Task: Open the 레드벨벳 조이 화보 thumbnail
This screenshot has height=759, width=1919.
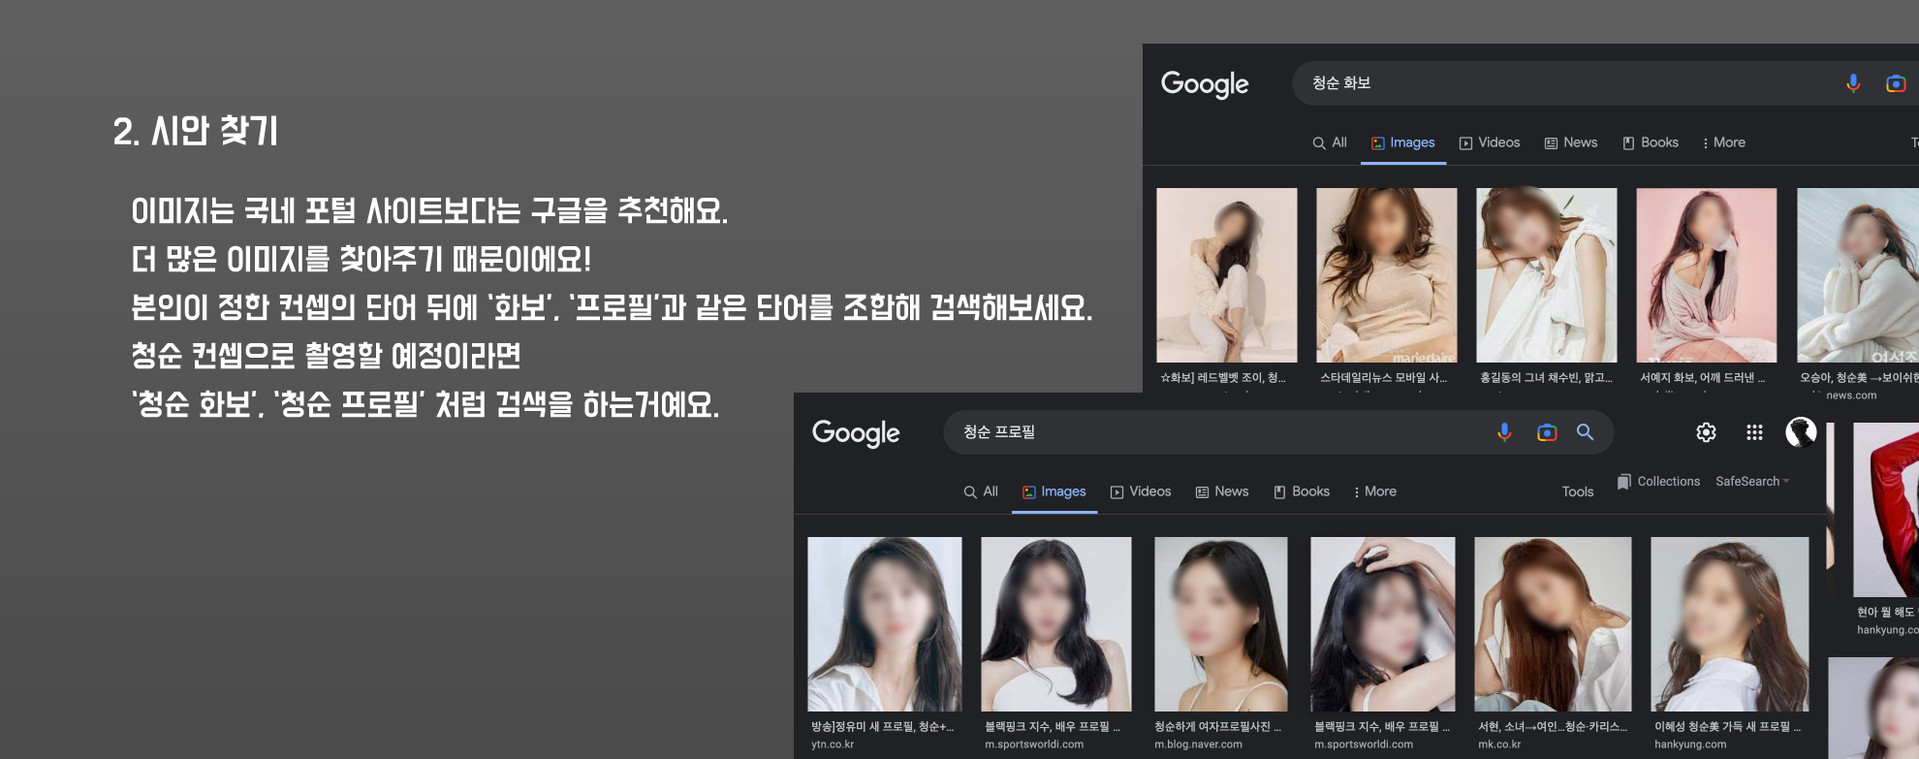Action: pyautogui.click(x=1227, y=275)
